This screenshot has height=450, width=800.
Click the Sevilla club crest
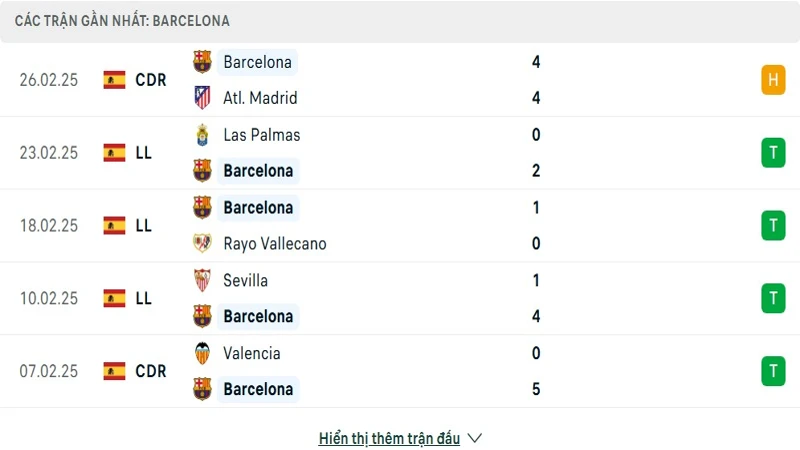tap(203, 281)
